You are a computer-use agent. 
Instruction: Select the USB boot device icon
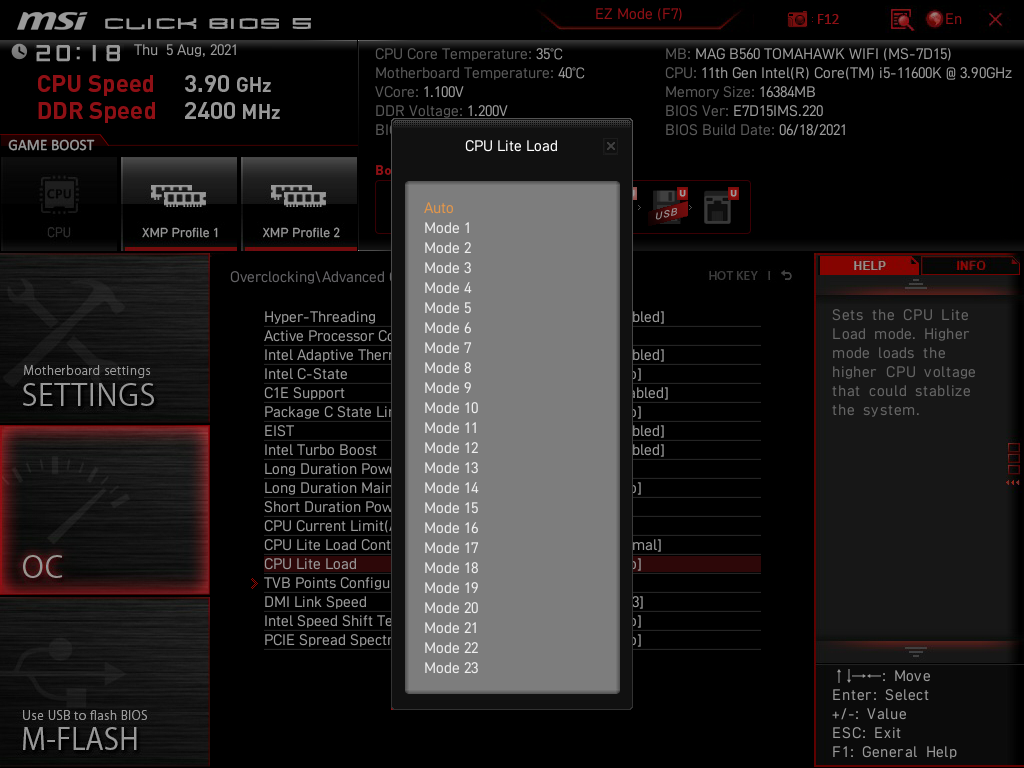669,207
